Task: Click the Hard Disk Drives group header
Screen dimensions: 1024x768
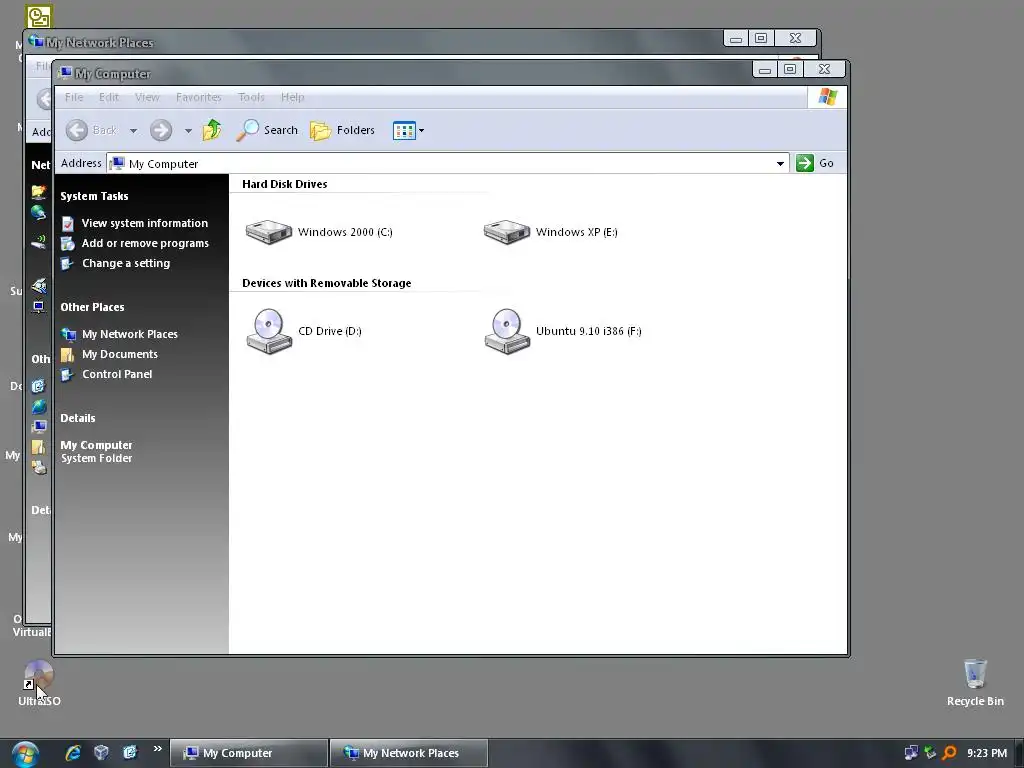Action: pos(285,184)
